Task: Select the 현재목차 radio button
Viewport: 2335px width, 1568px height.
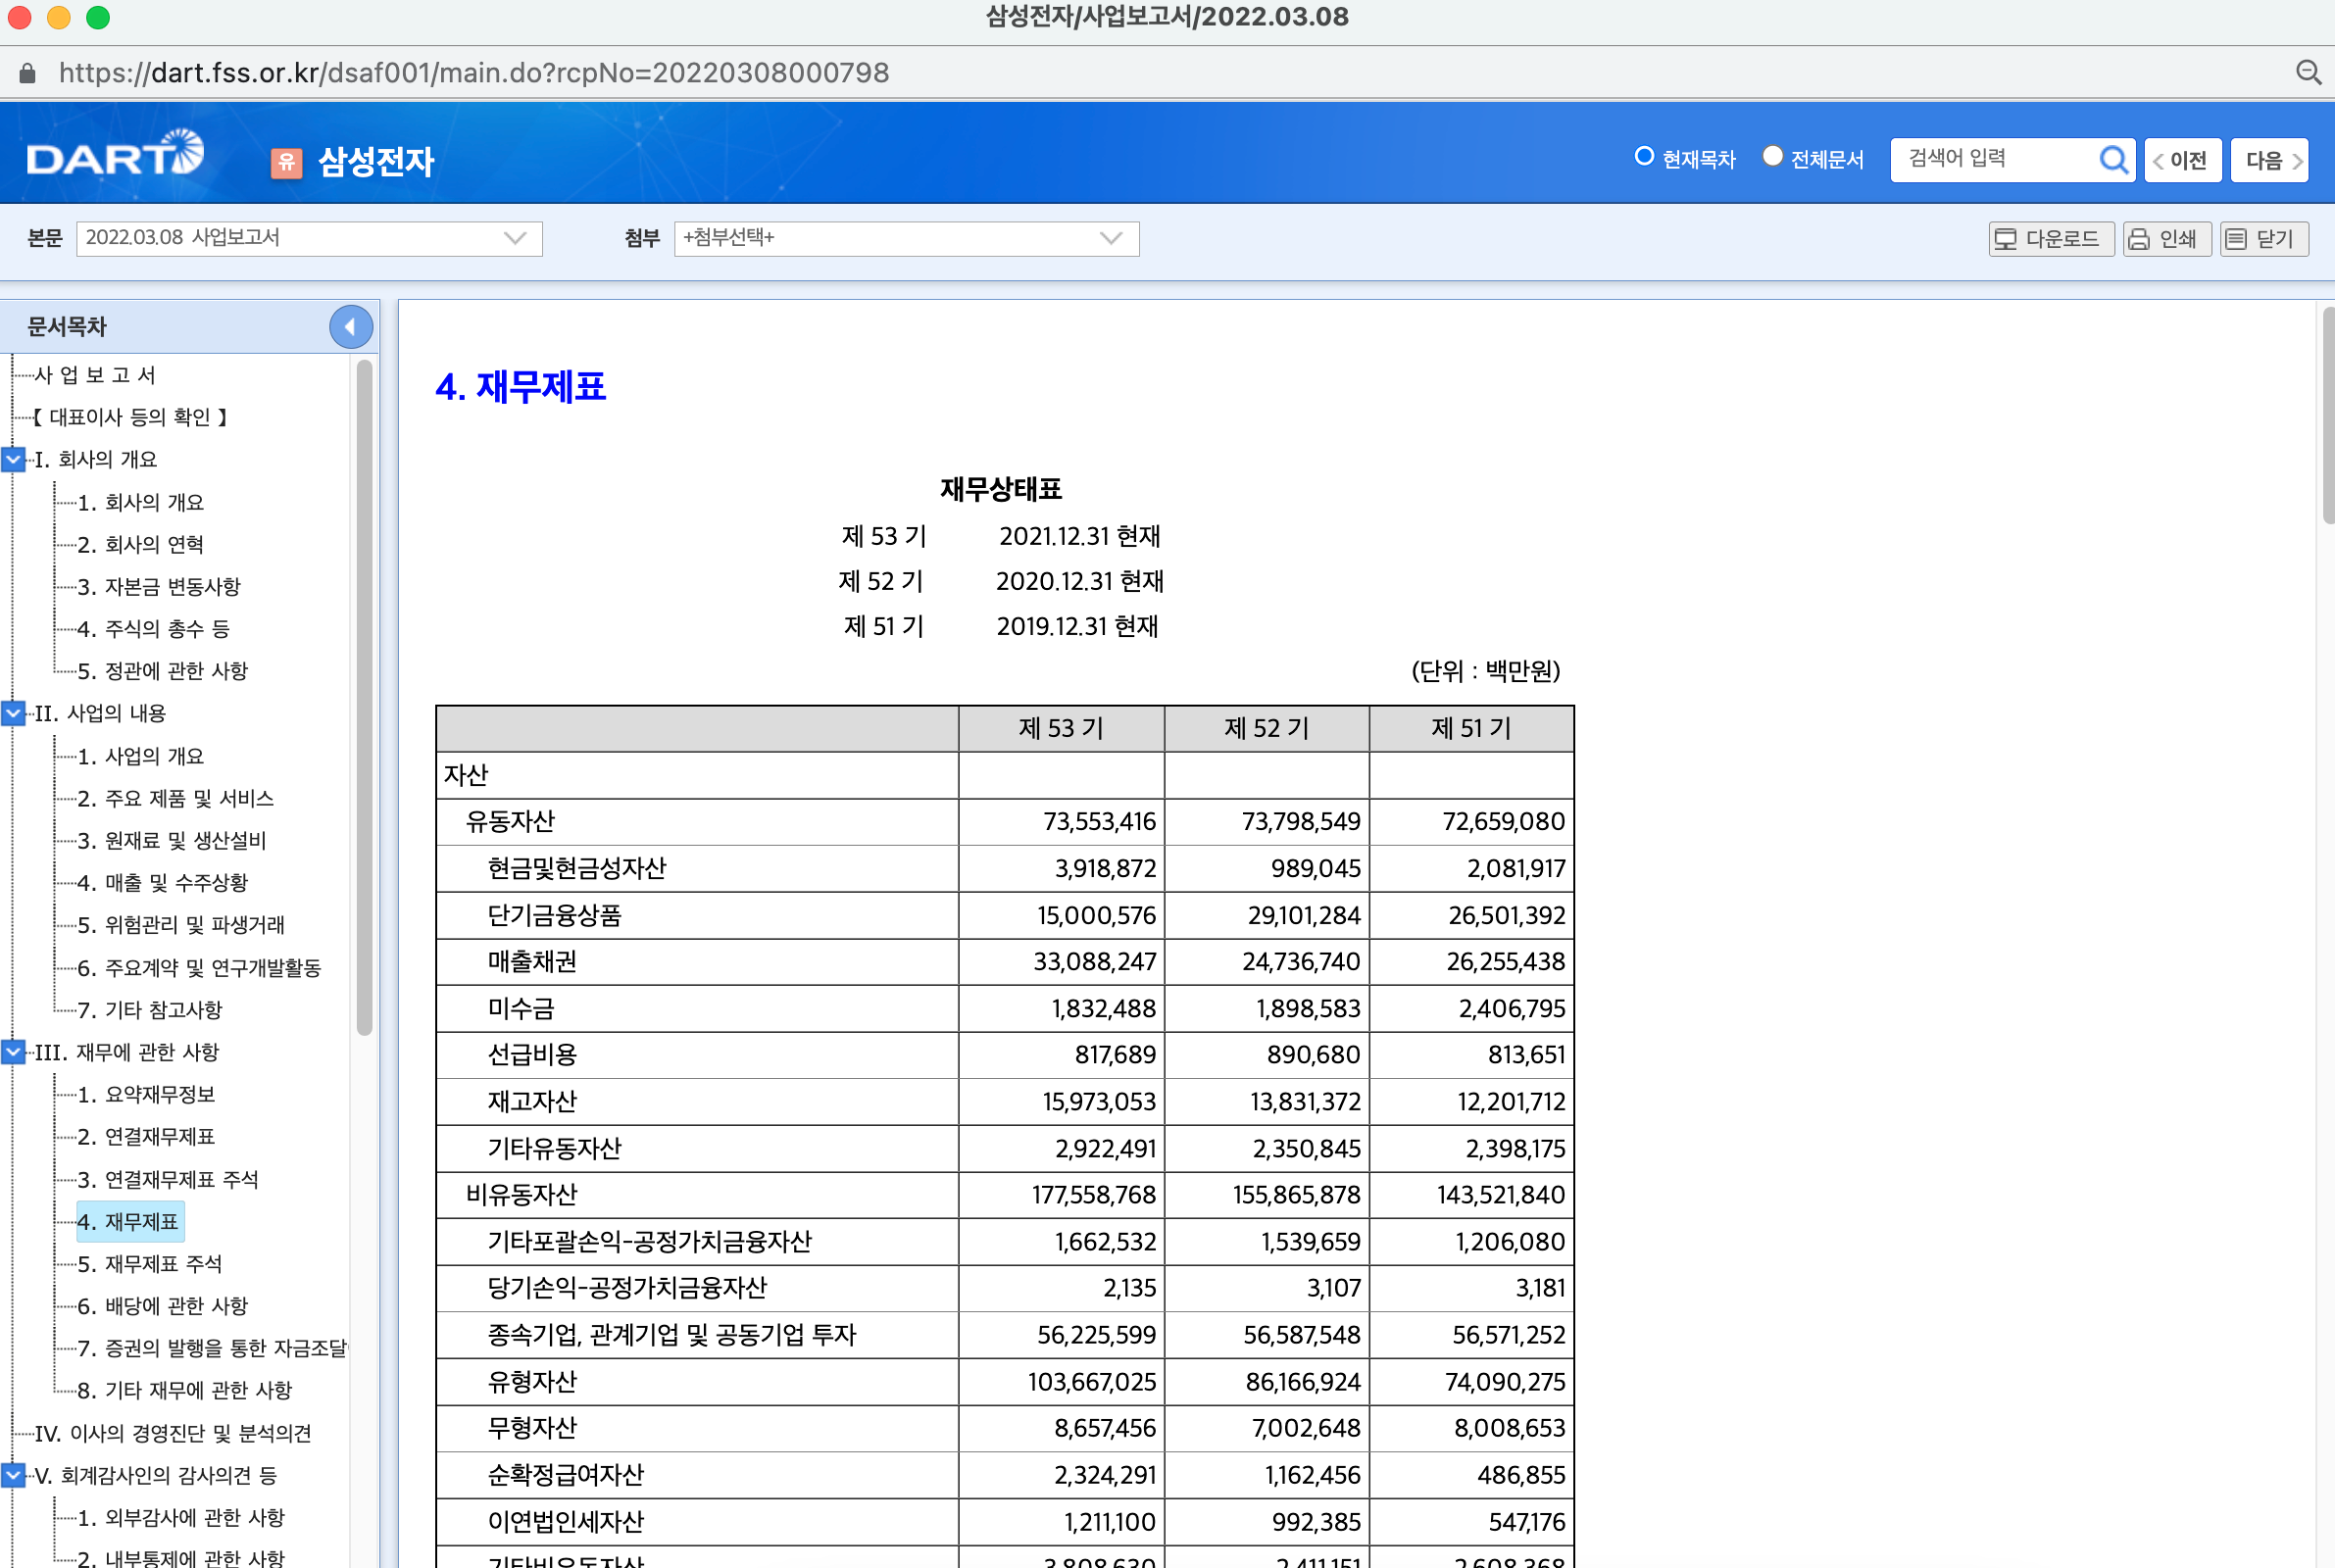Action: point(1644,157)
